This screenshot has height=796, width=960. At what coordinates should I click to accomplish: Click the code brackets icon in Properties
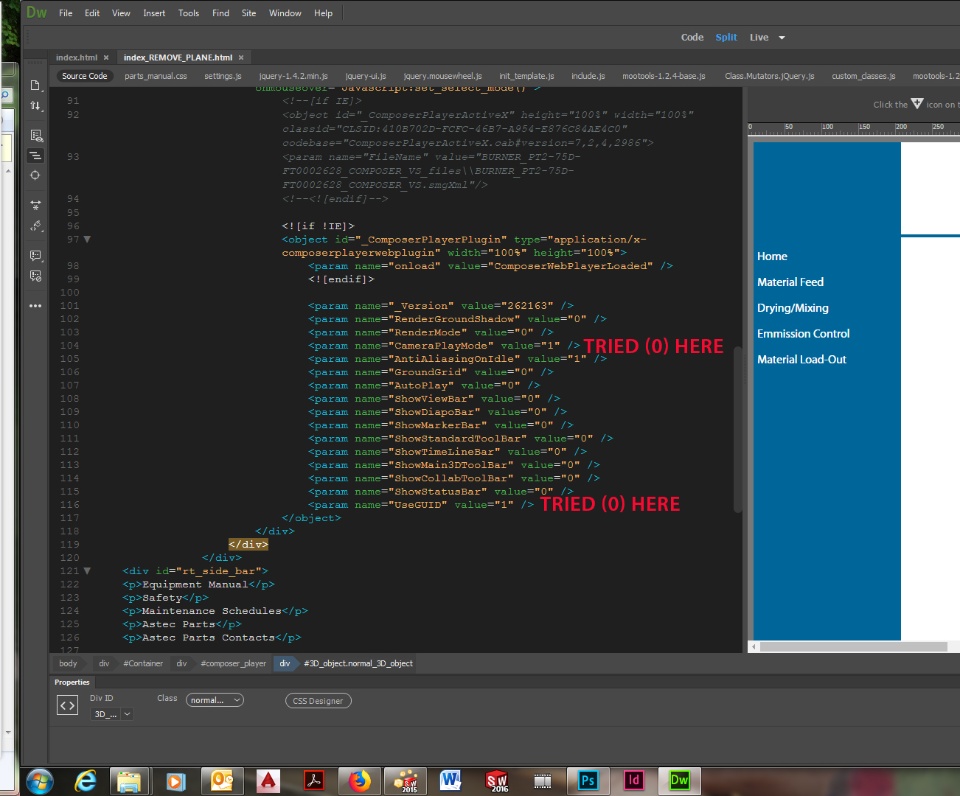(x=67, y=706)
